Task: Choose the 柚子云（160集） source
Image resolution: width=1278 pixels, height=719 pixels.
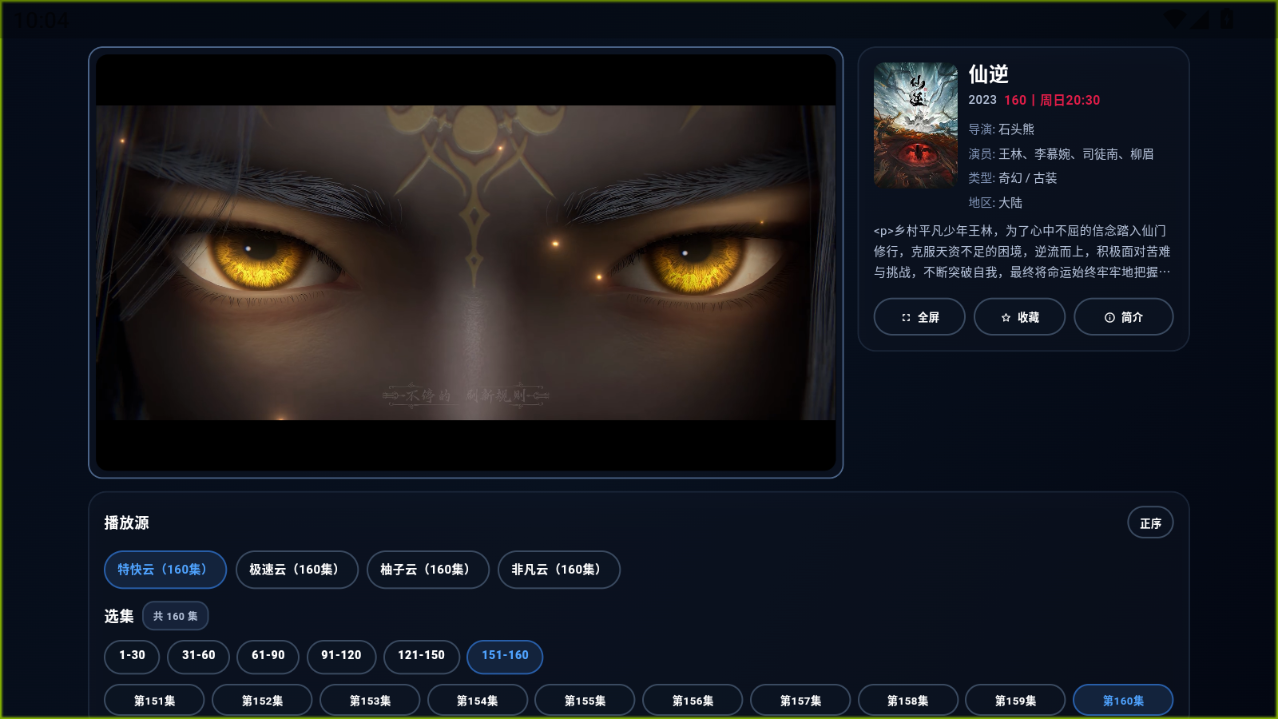Action: pyautogui.click(x=428, y=570)
